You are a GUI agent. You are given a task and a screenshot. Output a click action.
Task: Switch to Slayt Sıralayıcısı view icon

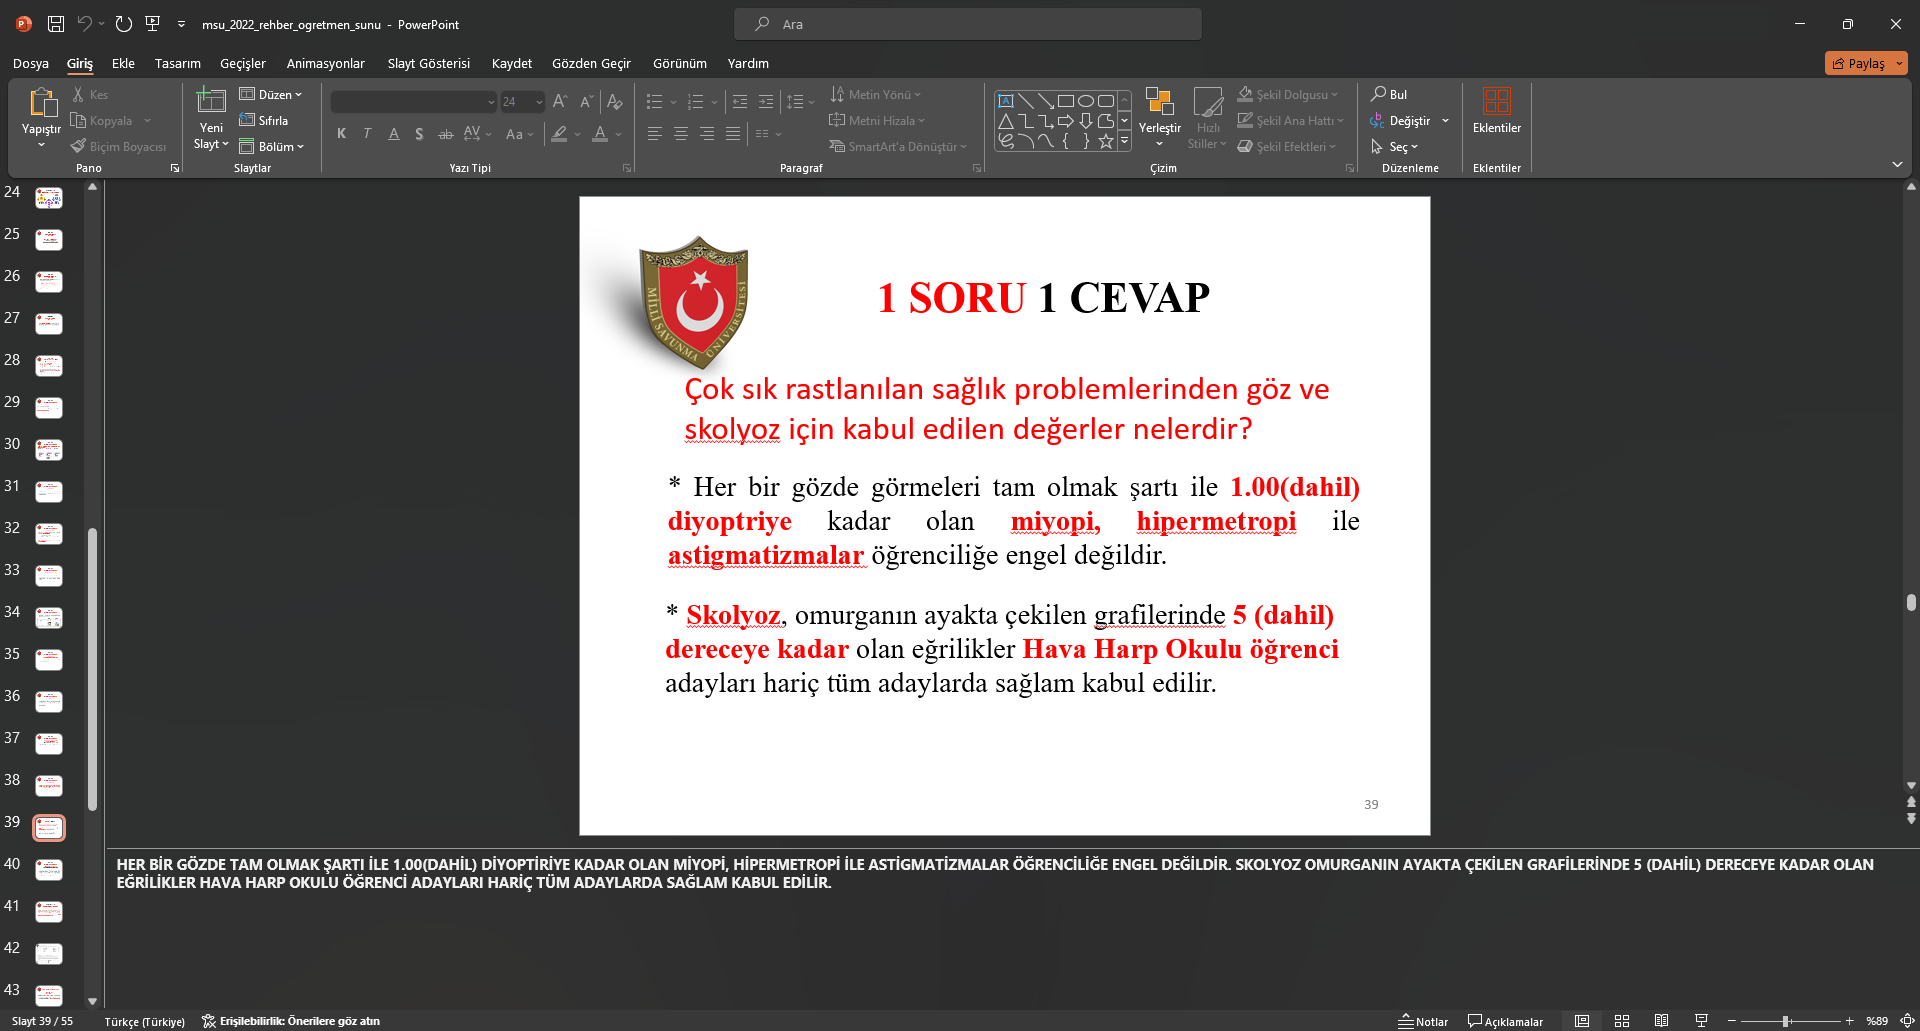[1621, 1021]
